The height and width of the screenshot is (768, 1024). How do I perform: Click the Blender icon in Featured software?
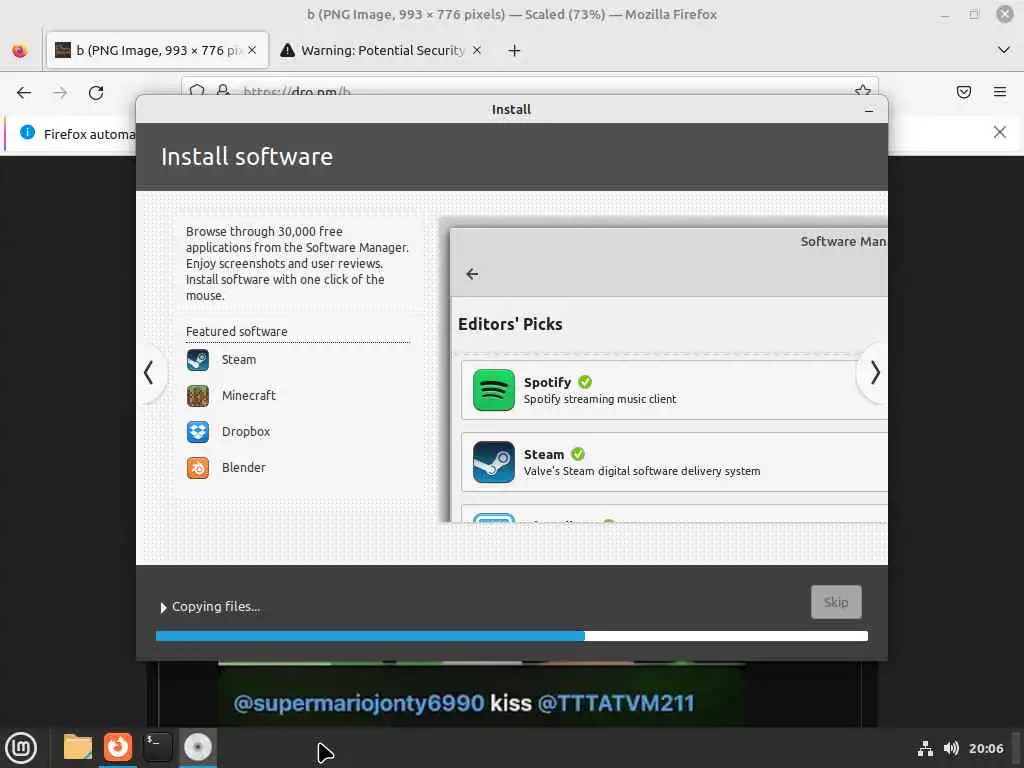[198, 468]
